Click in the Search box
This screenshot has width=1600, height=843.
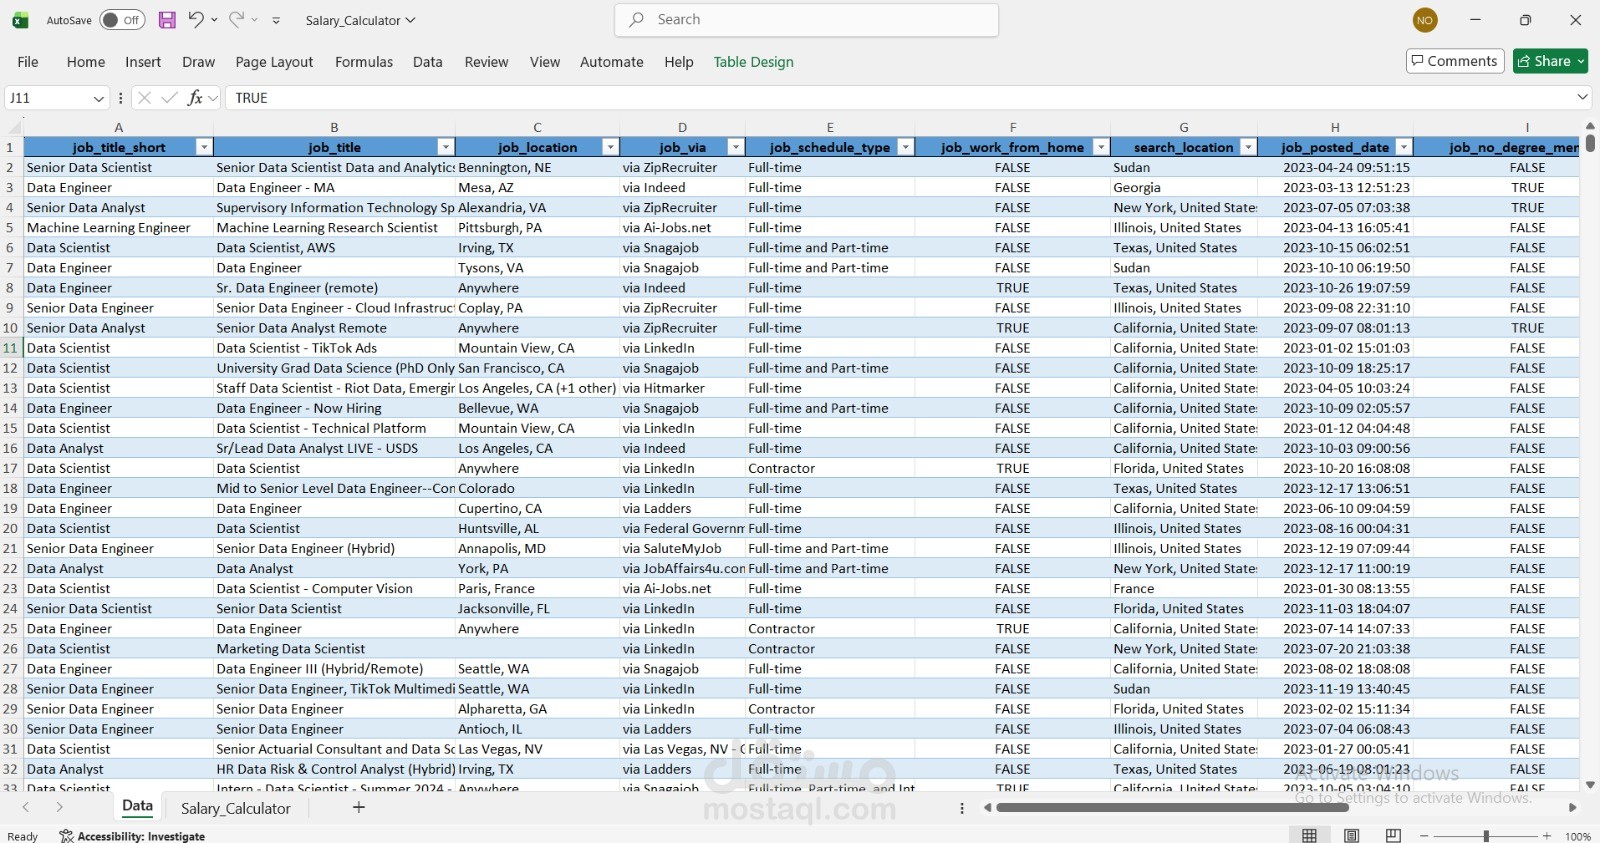tap(807, 20)
